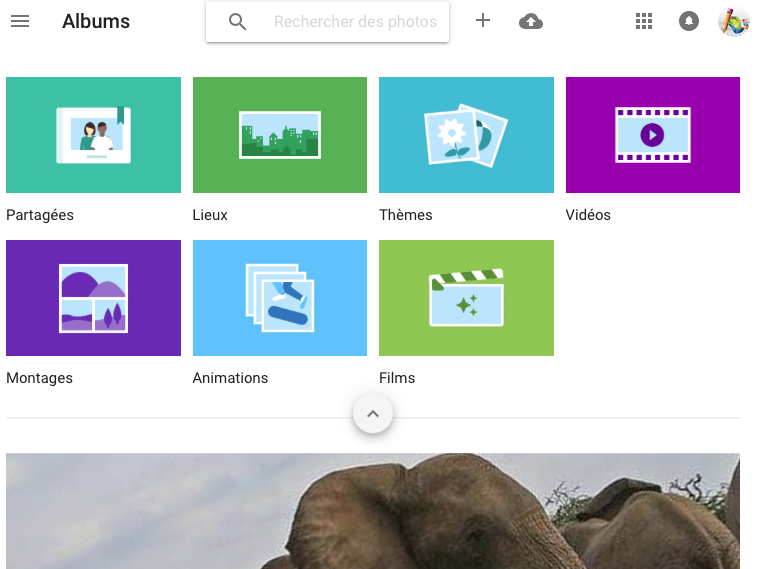Open the account profile avatar
The height and width of the screenshot is (569, 757).
click(x=733, y=21)
